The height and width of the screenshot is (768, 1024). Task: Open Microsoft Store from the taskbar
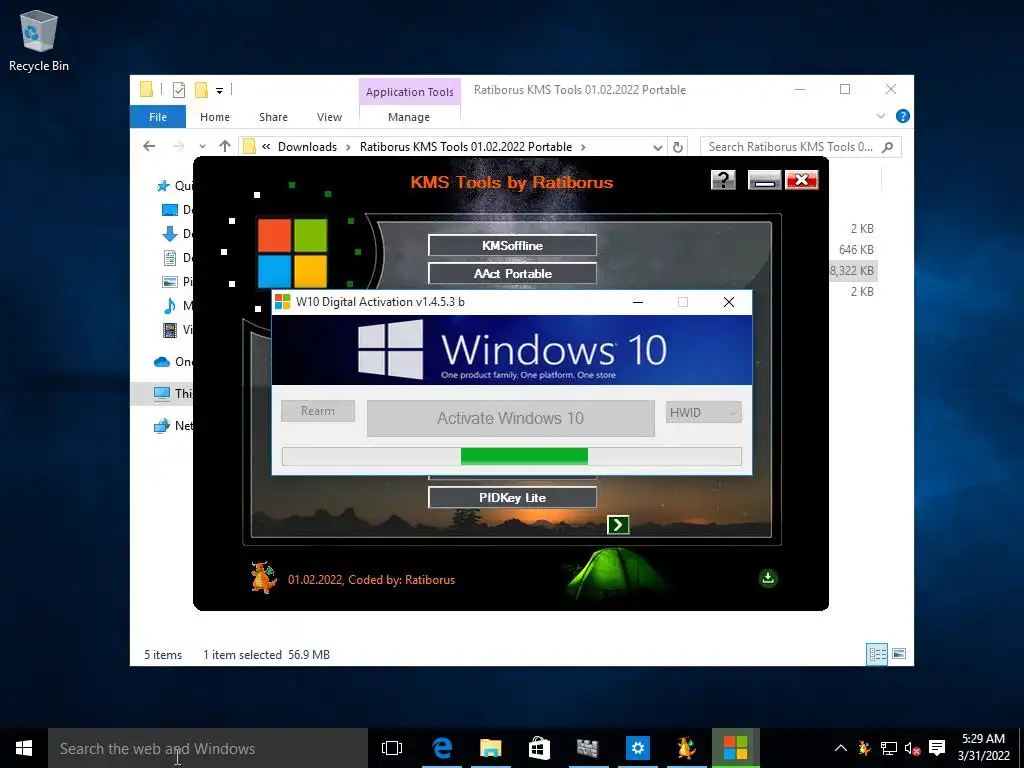(x=539, y=748)
